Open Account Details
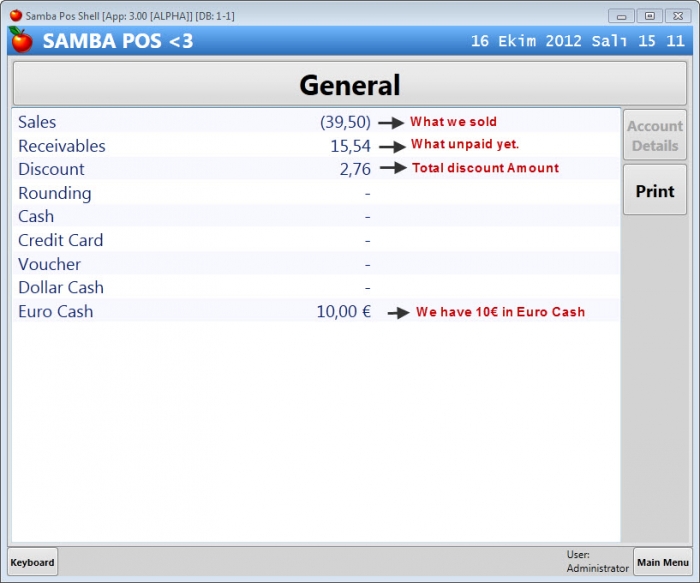Screen dimensions: 700x583 click(655, 136)
